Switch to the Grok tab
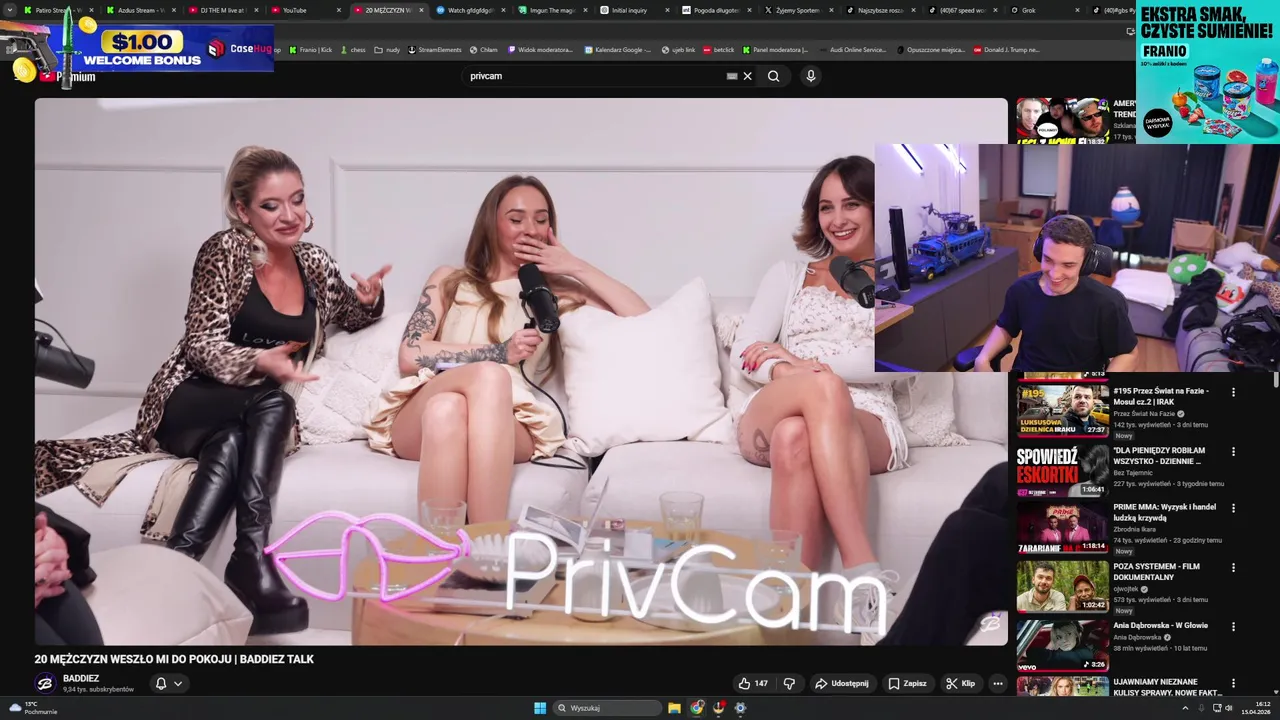Image resolution: width=1280 pixels, height=720 pixels. pos(1044,10)
